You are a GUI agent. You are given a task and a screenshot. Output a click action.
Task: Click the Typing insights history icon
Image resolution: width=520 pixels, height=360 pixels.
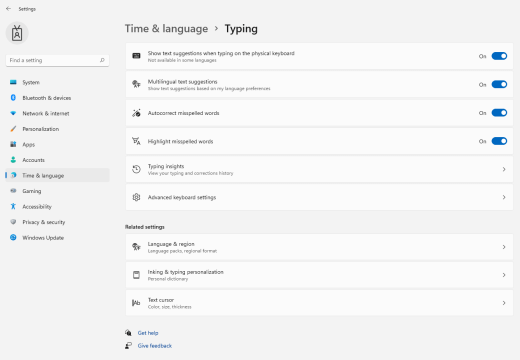click(136, 169)
